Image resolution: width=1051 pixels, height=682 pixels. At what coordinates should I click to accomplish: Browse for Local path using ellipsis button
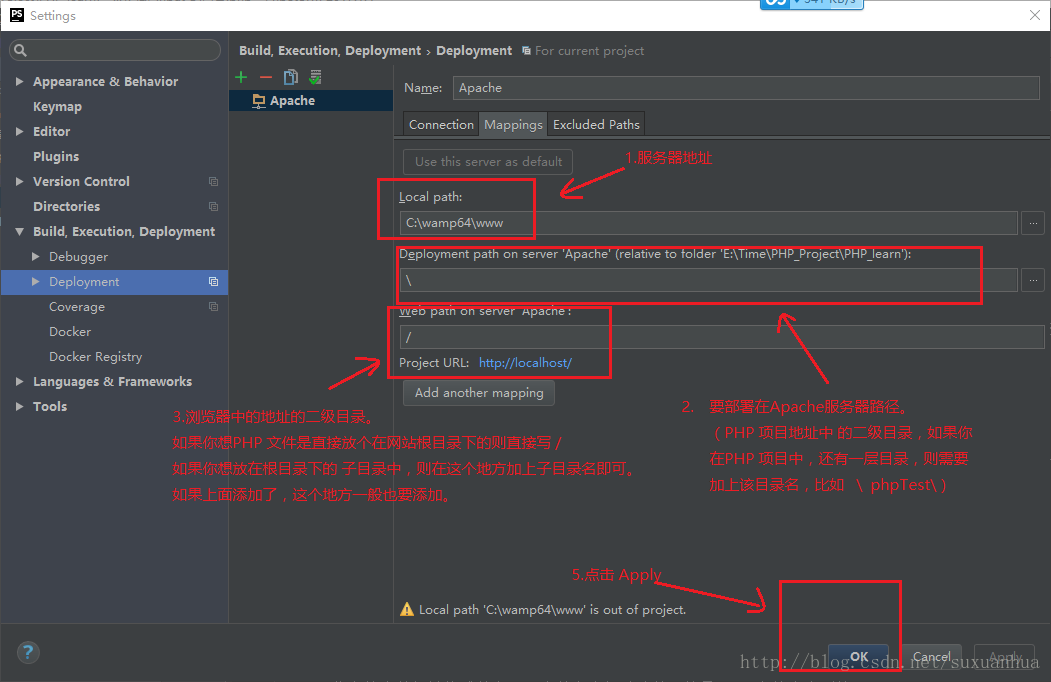point(1033,223)
